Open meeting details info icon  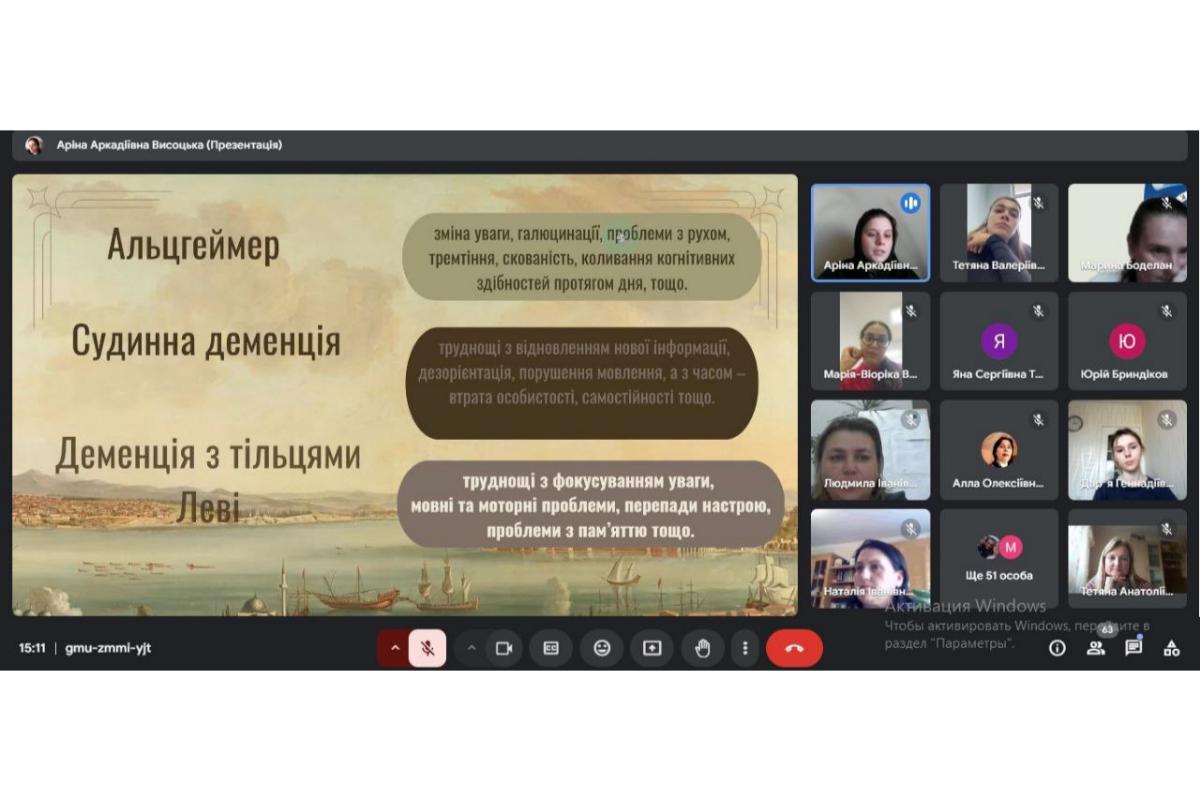1057,648
